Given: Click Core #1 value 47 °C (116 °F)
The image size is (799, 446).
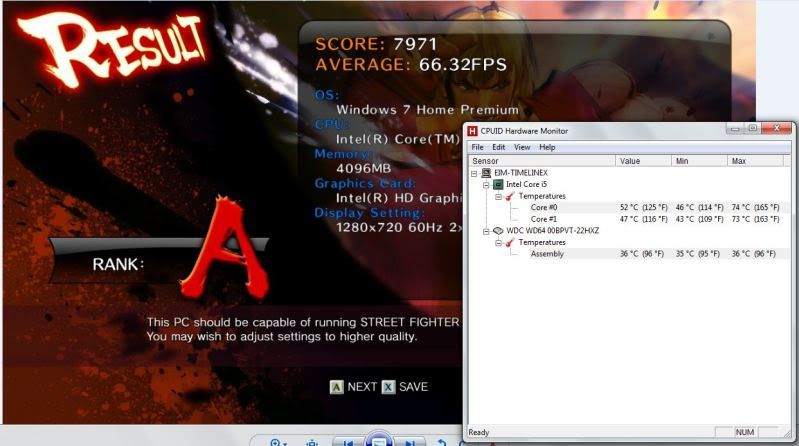Looking at the screenshot, I should 644,219.
